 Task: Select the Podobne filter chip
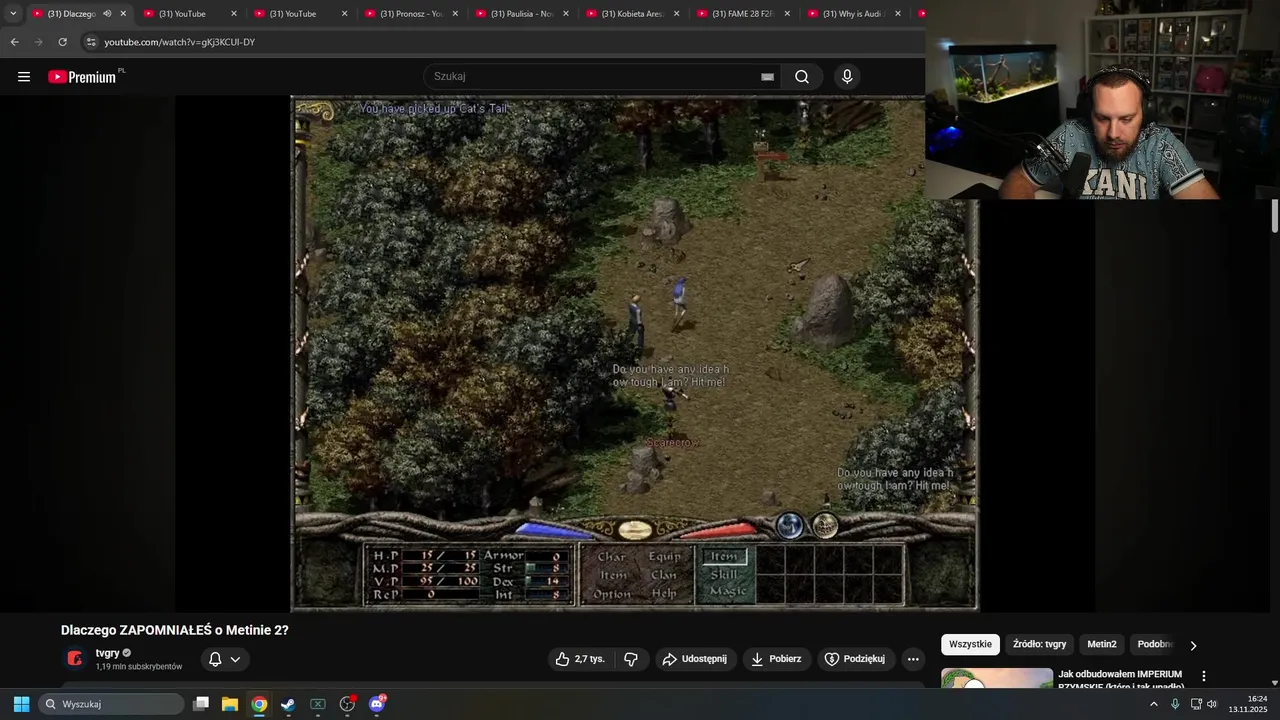[1155, 644]
